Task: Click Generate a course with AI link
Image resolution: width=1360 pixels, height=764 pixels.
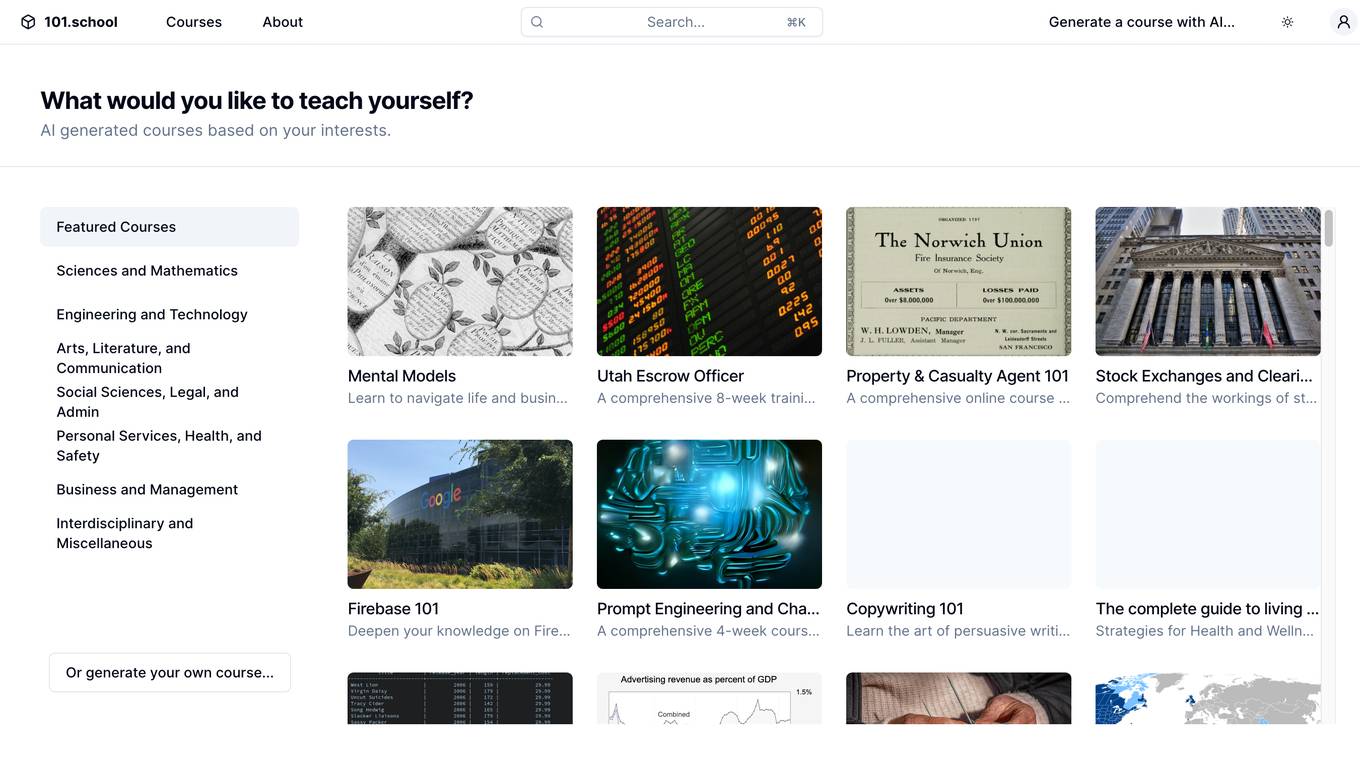Action: pyautogui.click(x=1142, y=22)
